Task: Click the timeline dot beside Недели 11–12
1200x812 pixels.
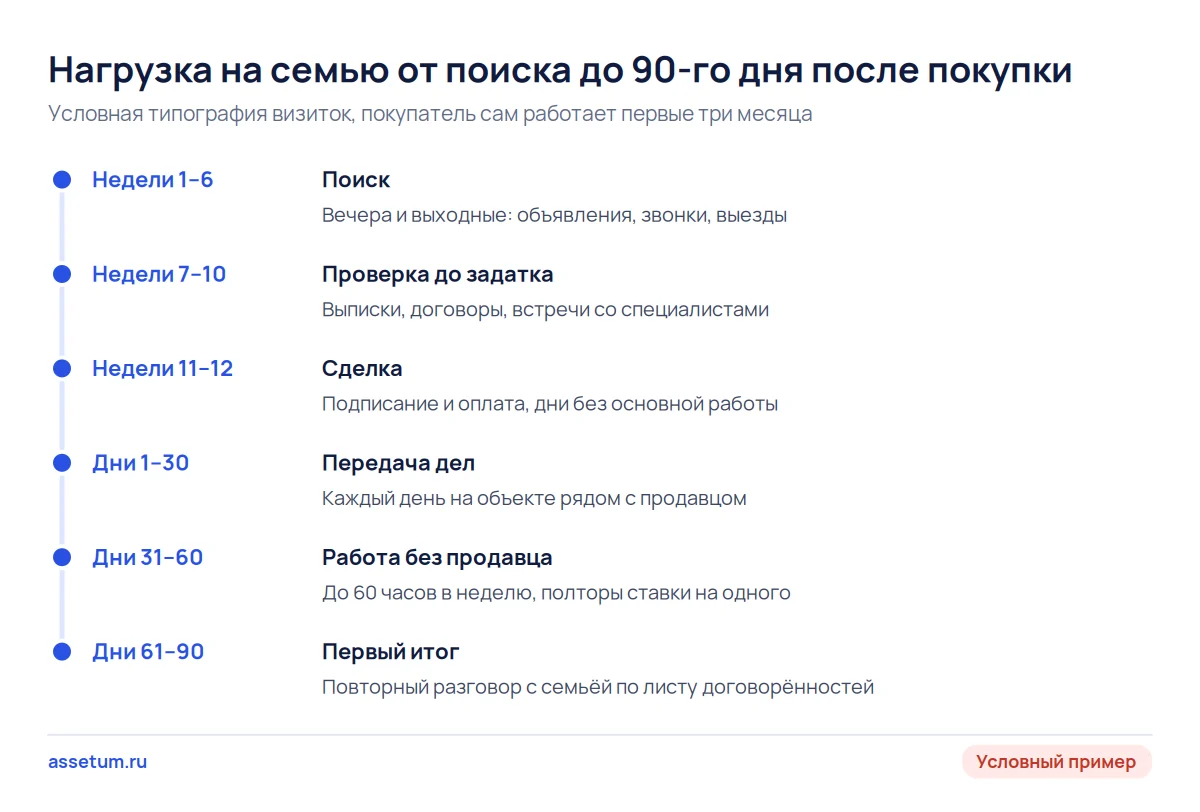Action: pyautogui.click(x=62, y=368)
